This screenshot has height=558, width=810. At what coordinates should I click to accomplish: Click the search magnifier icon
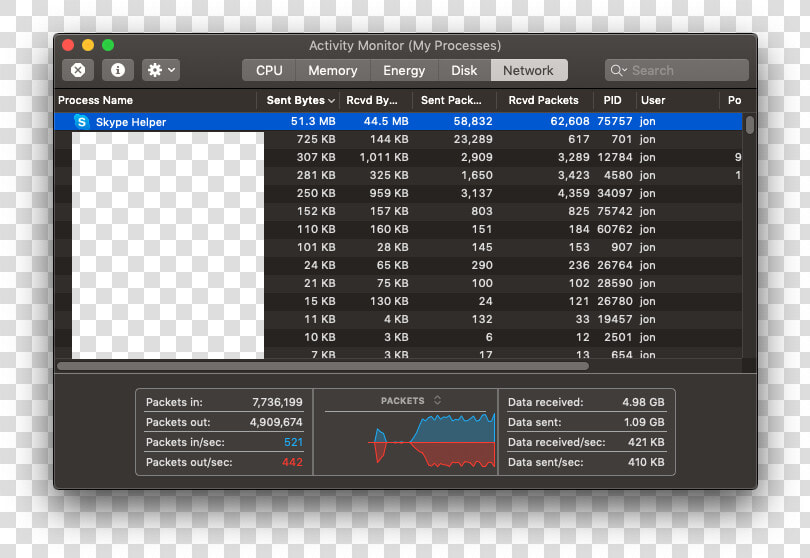(618, 70)
